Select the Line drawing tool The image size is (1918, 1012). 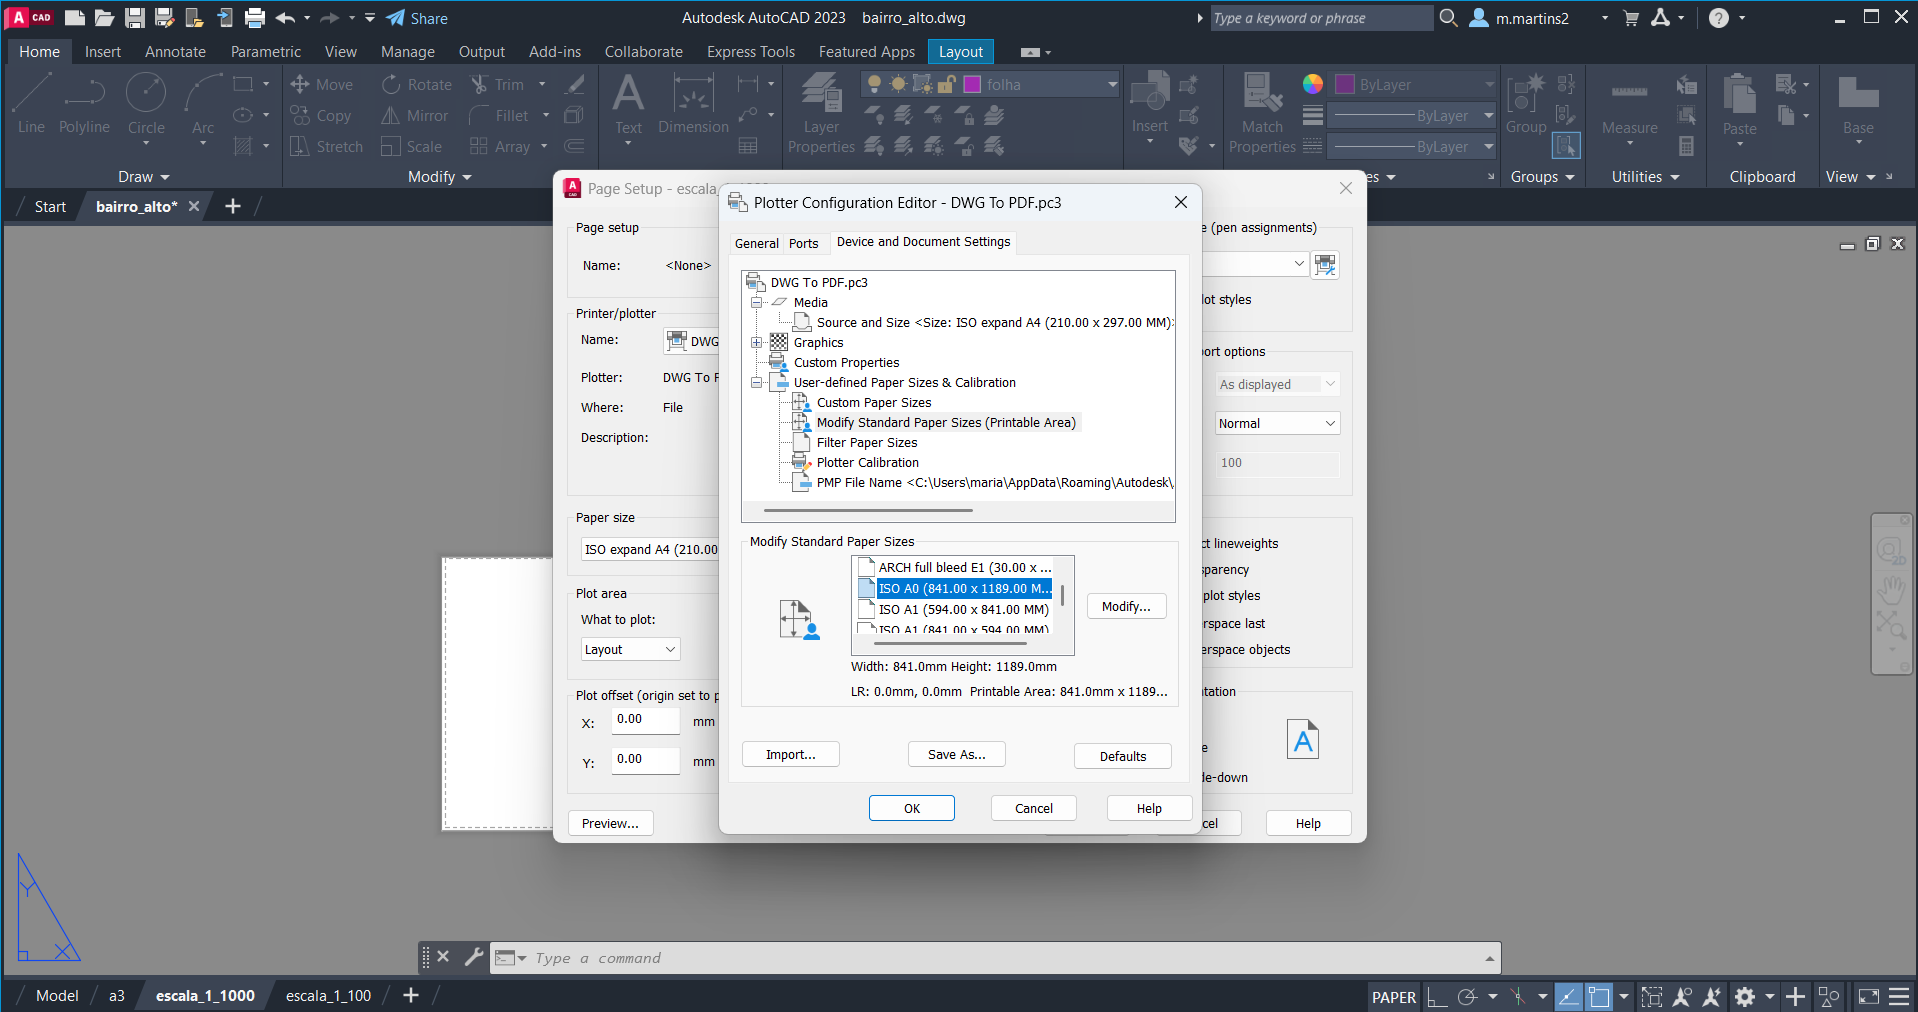click(31, 104)
